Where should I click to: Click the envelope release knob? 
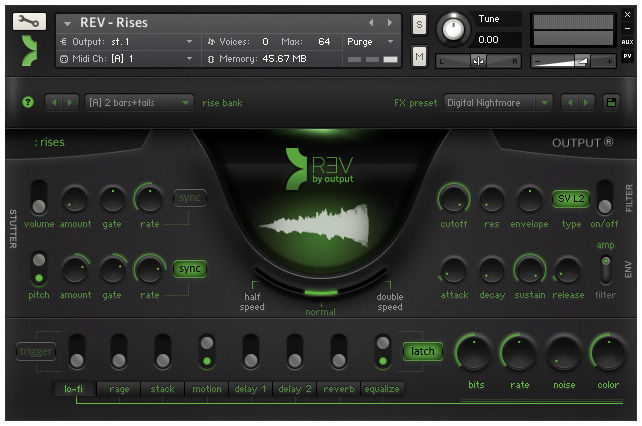[567, 270]
